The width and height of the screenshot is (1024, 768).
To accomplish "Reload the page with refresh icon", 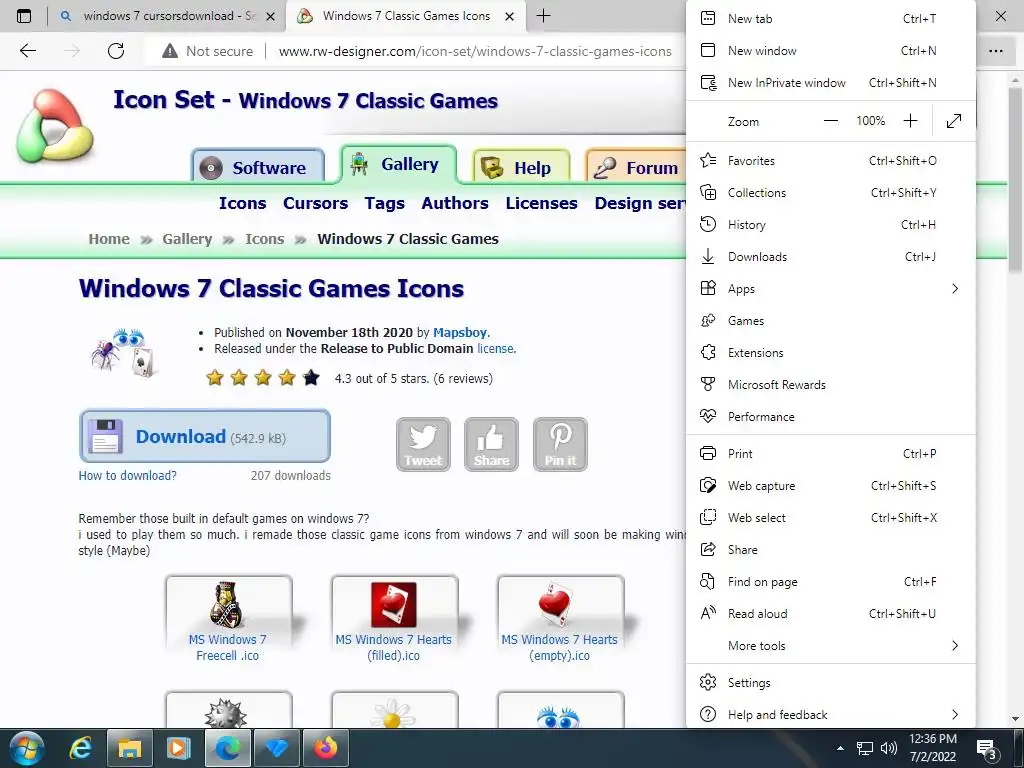I will pos(116,51).
